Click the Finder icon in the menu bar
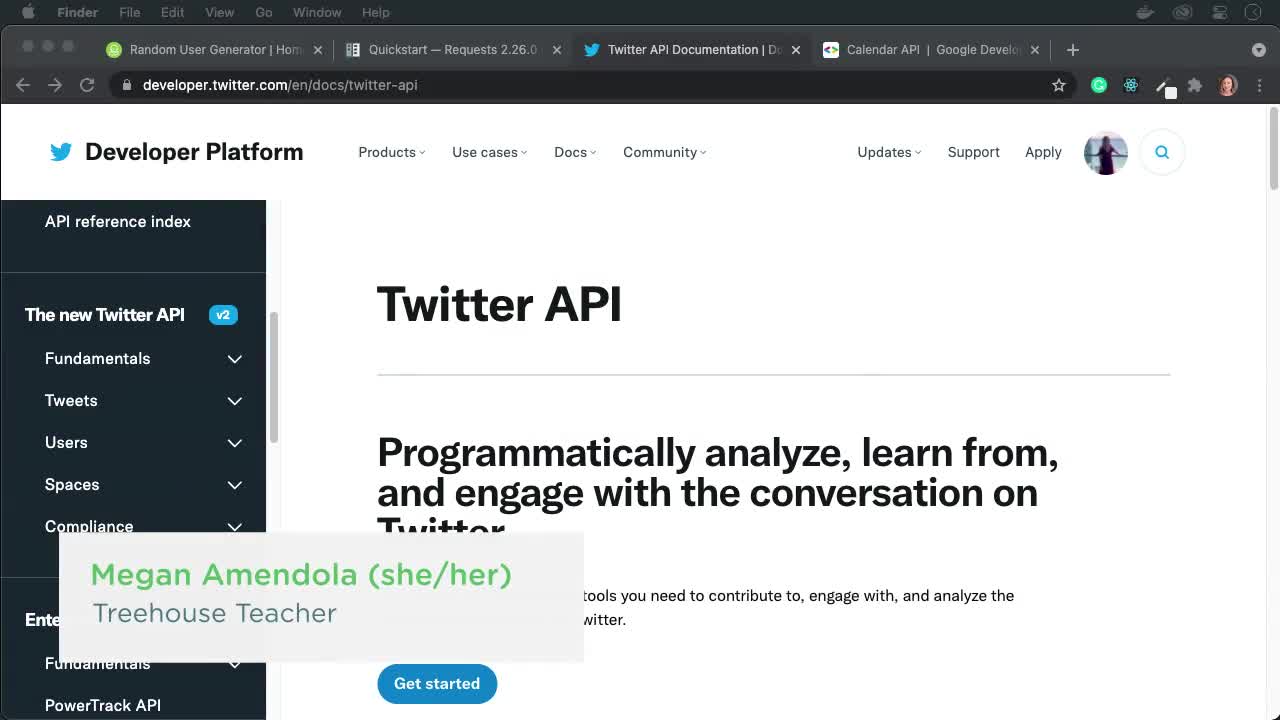Image resolution: width=1280 pixels, height=720 pixels. 77,12
